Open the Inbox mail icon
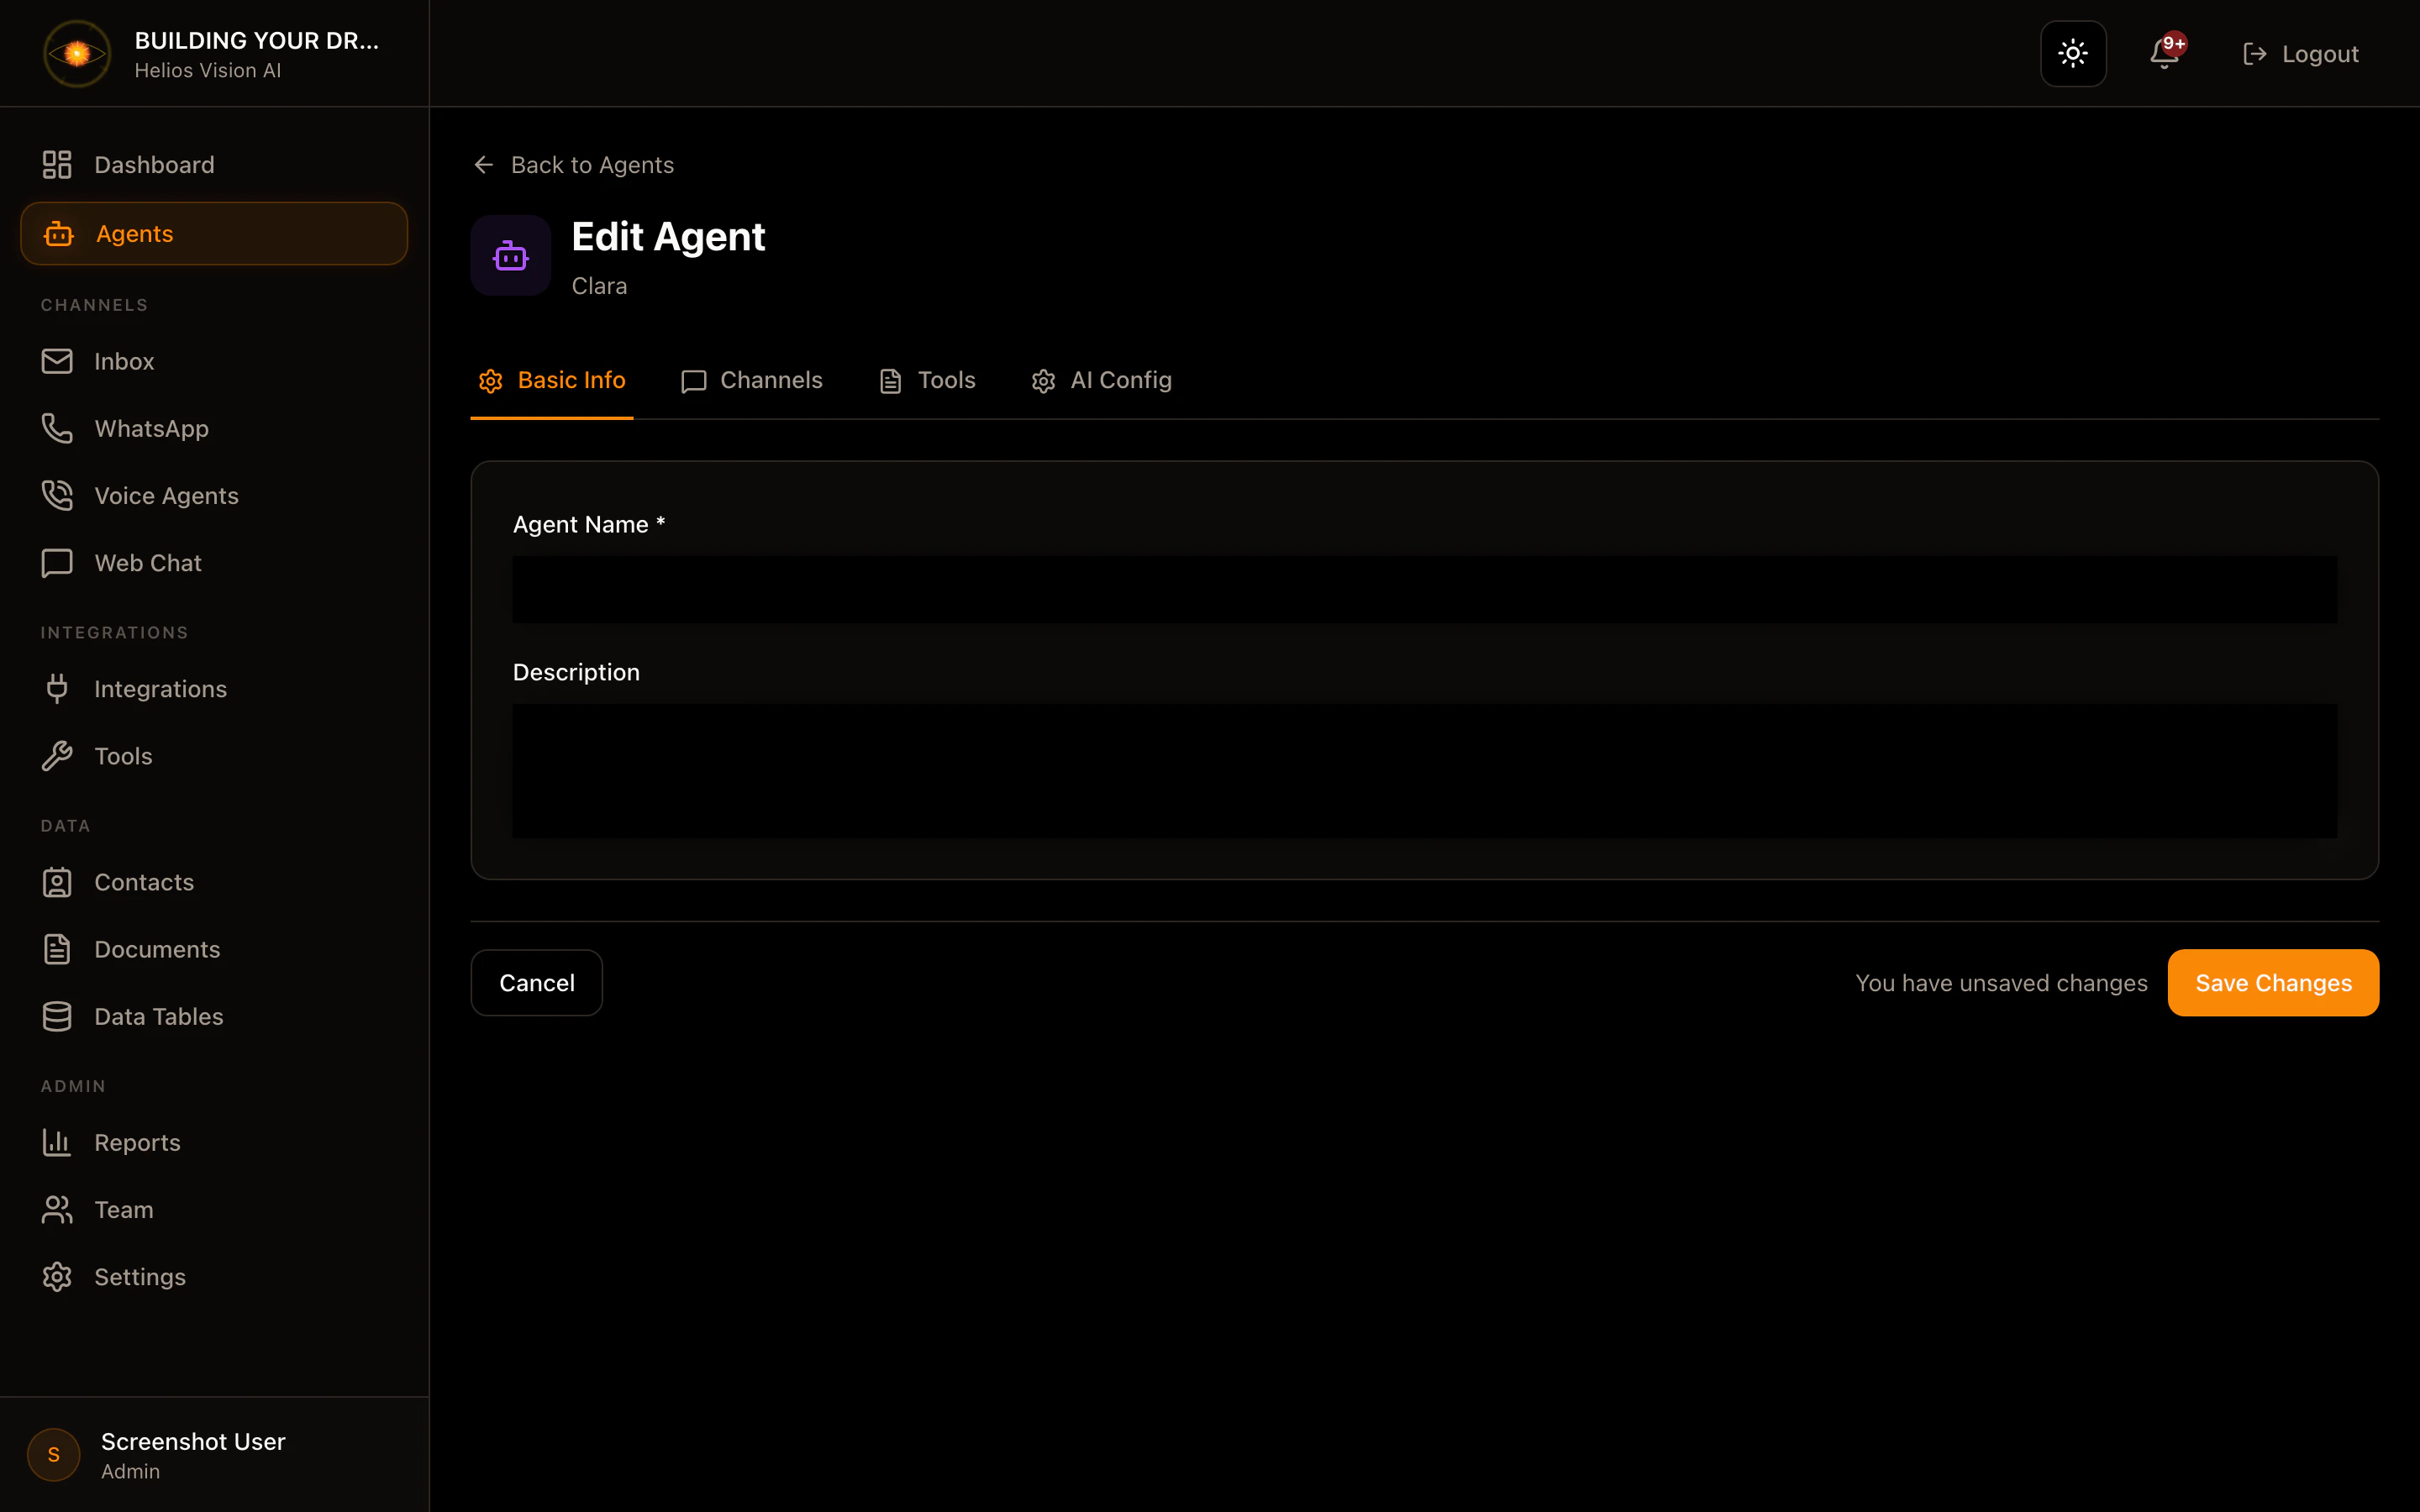 (x=57, y=361)
